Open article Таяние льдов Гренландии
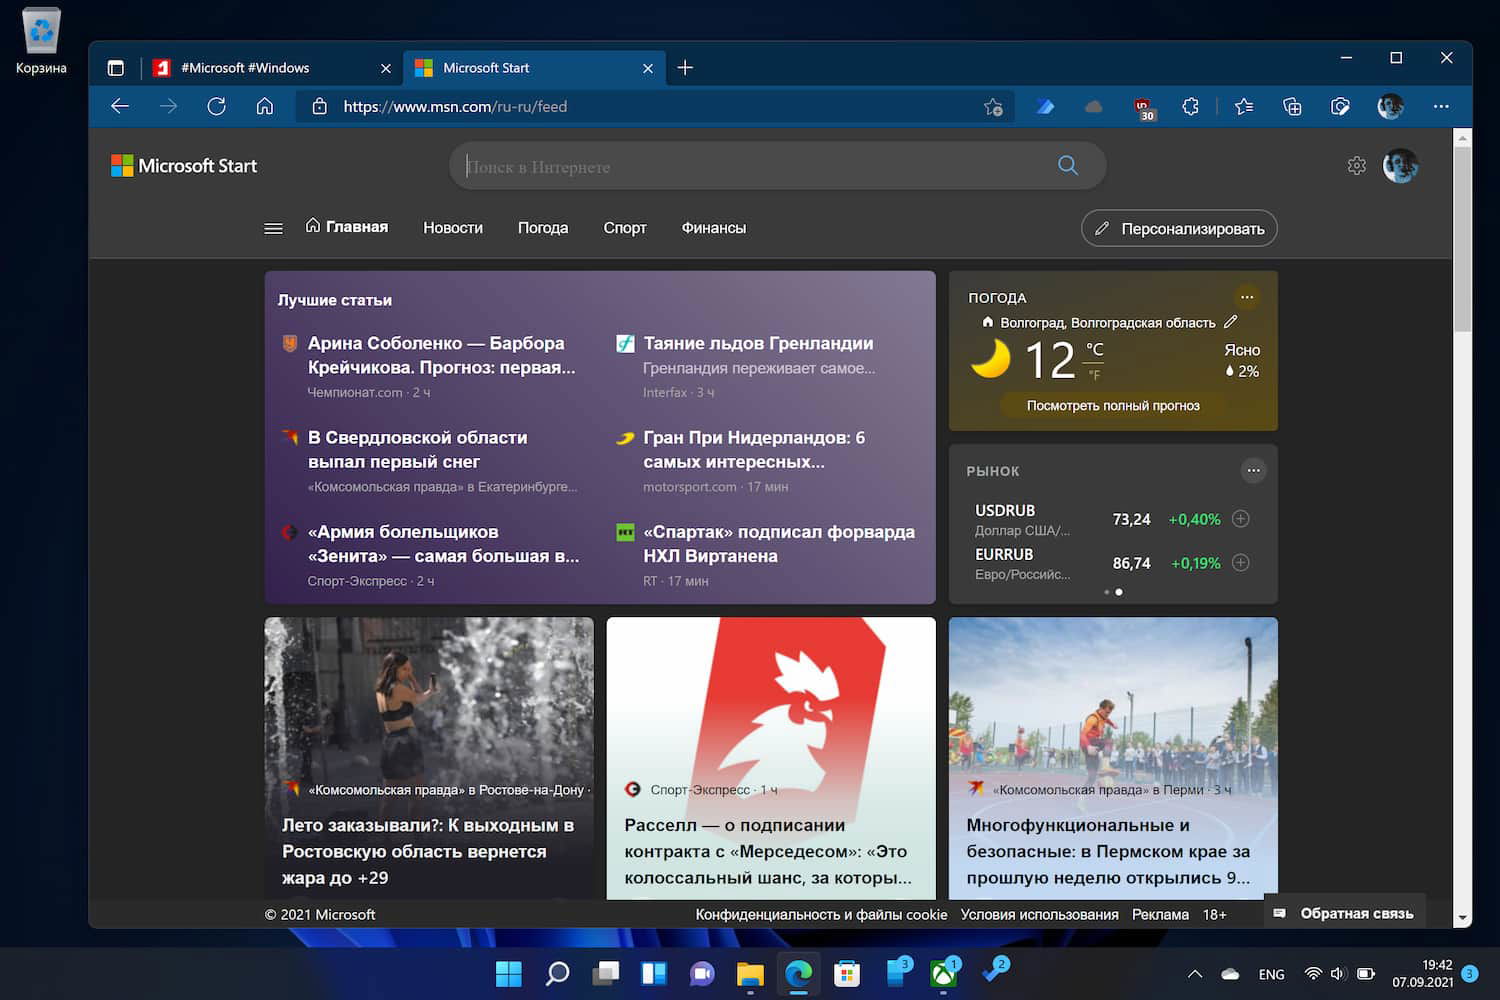The width and height of the screenshot is (1500, 1000). (x=758, y=343)
